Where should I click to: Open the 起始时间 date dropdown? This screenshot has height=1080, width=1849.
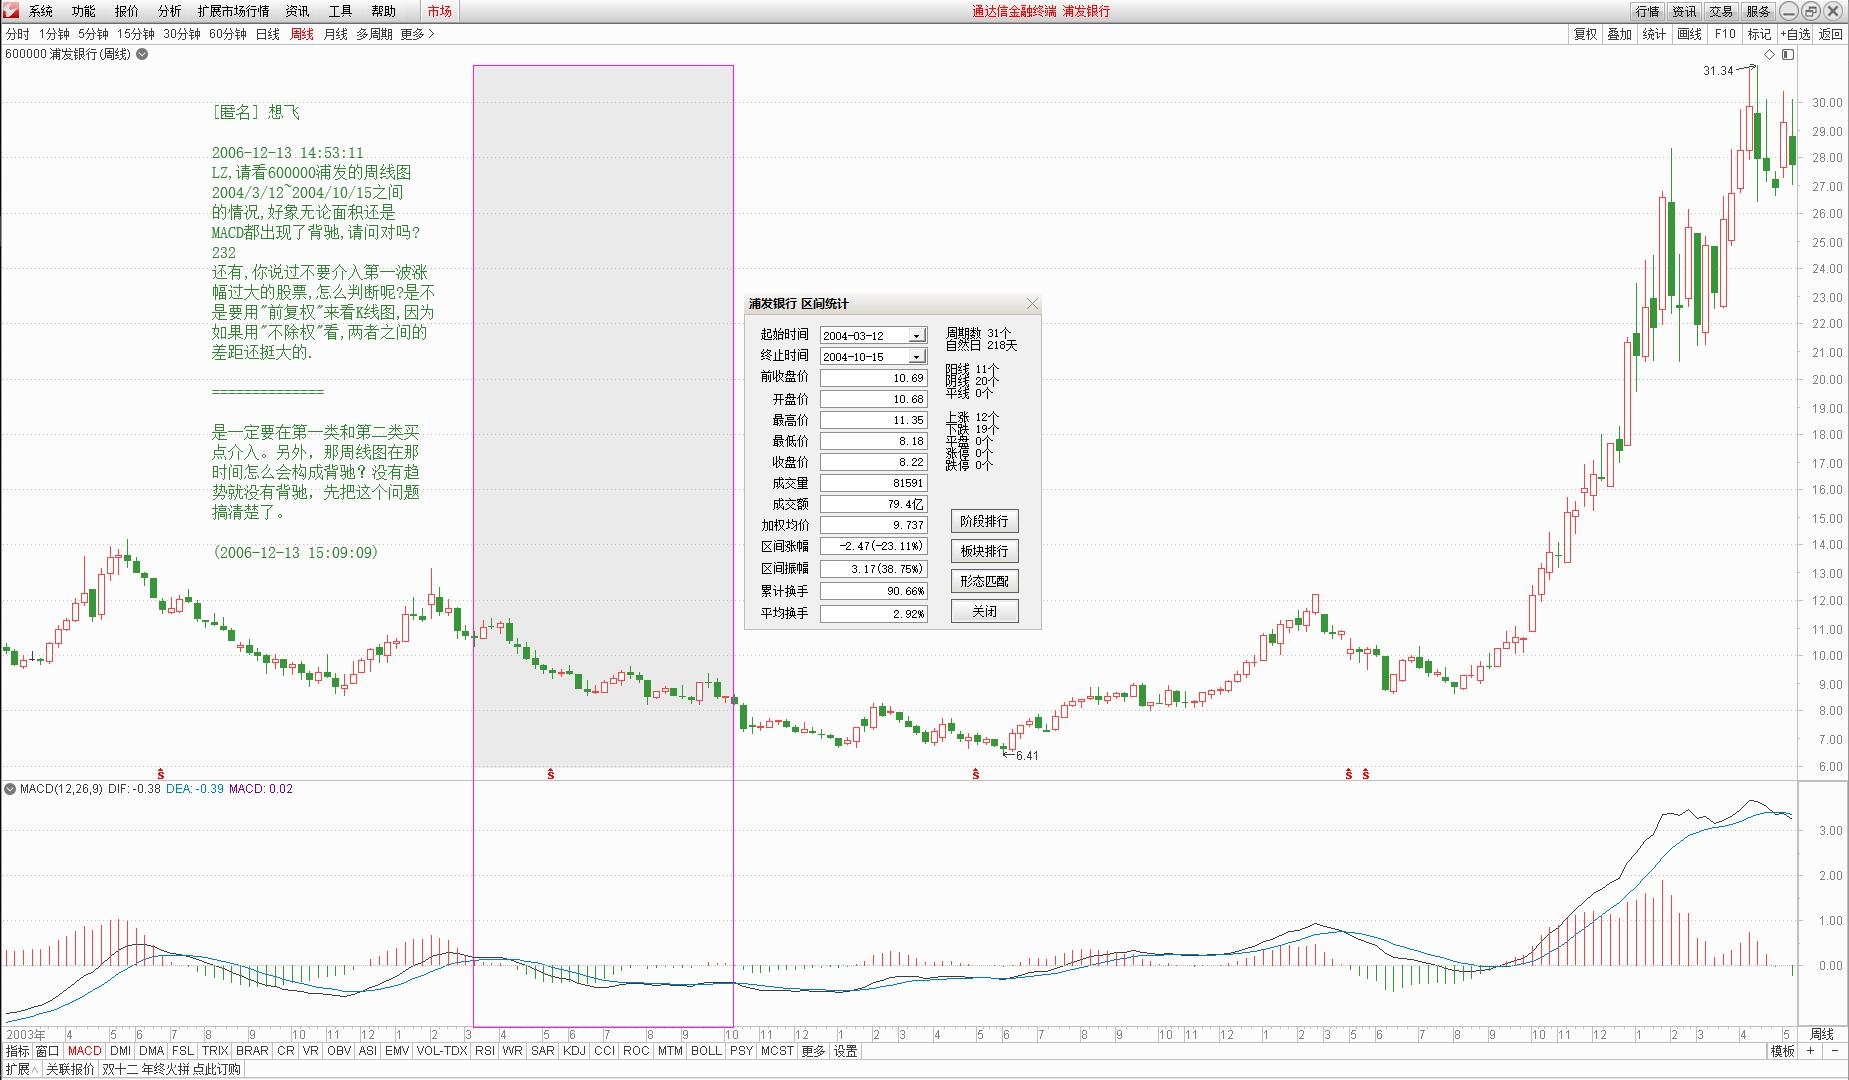(x=916, y=336)
